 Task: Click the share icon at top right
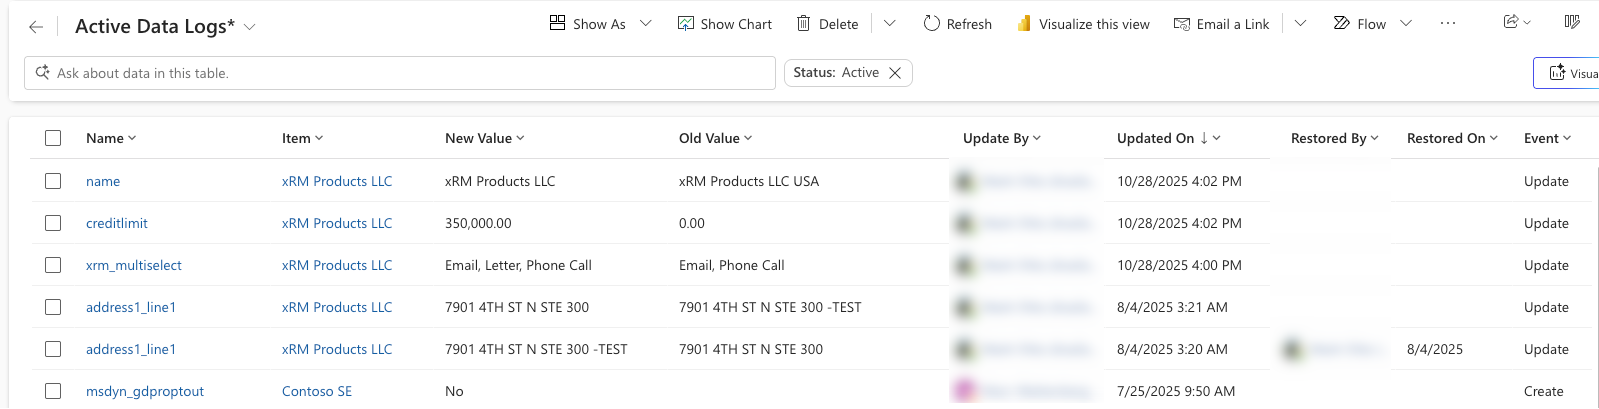(x=1511, y=22)
